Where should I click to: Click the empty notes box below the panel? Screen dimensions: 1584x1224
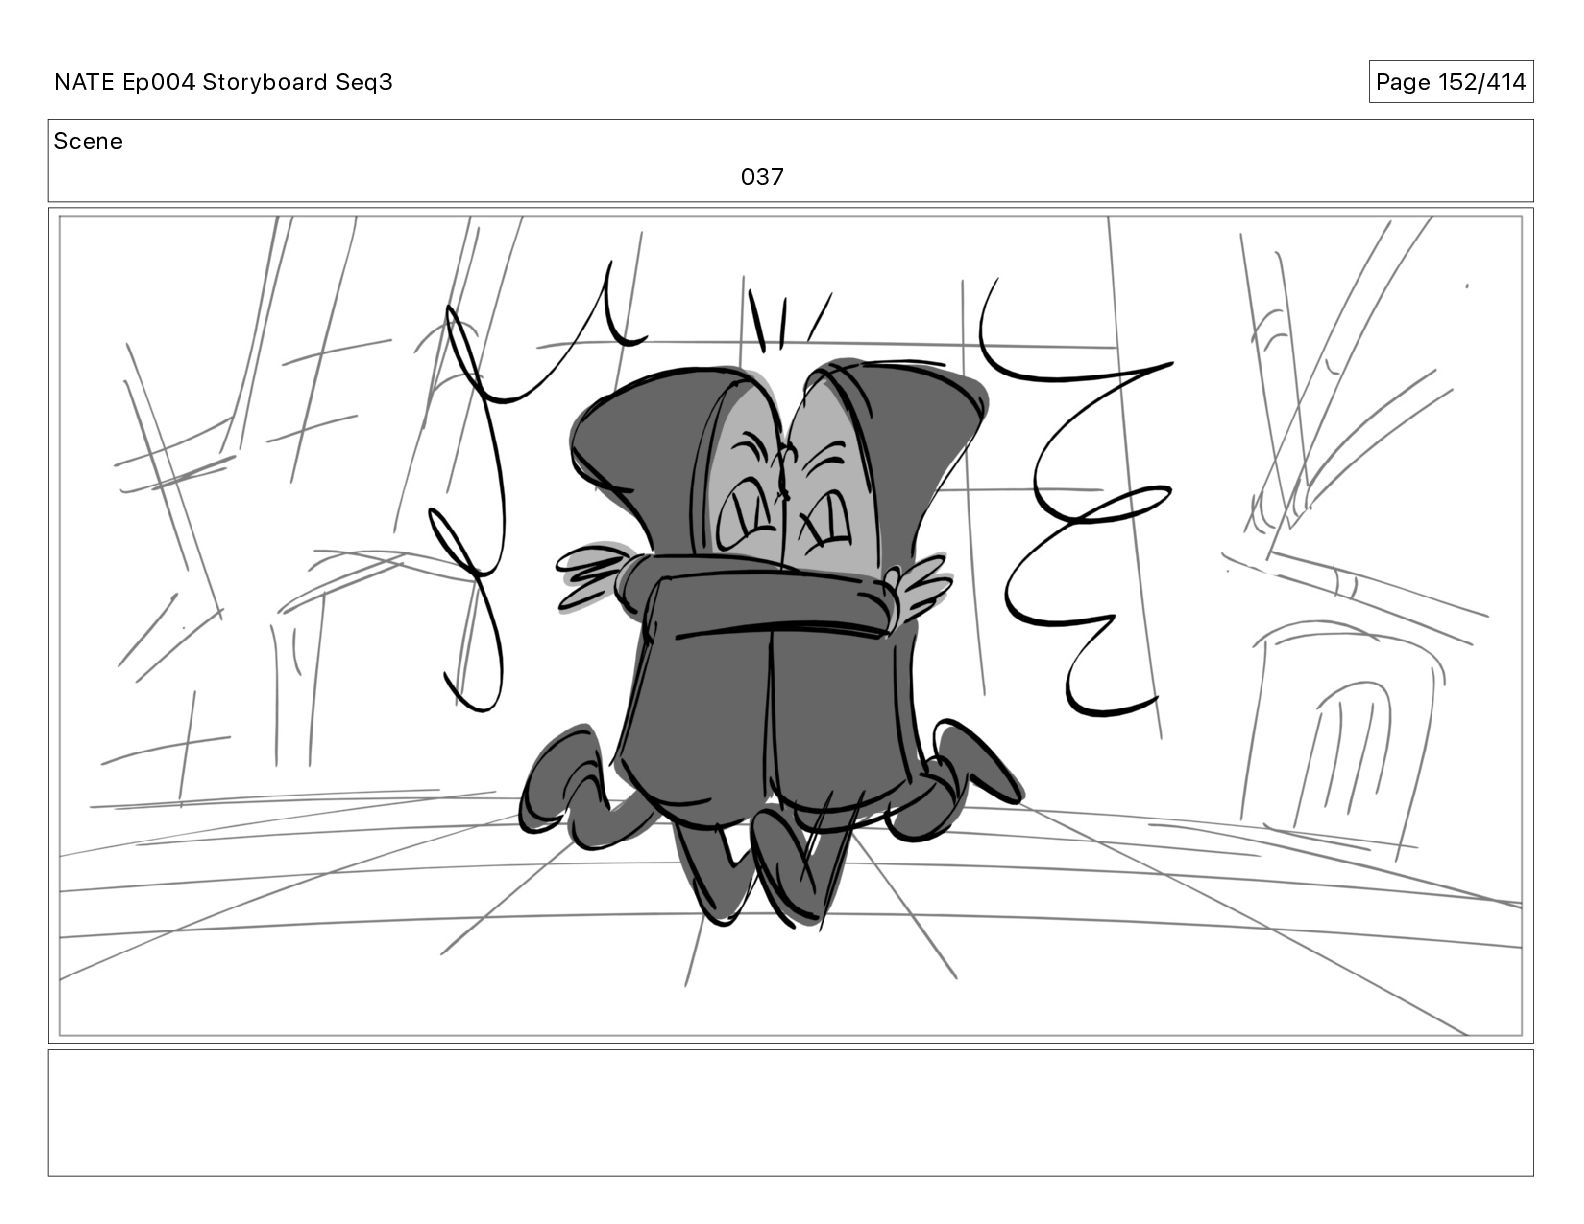790,1112
